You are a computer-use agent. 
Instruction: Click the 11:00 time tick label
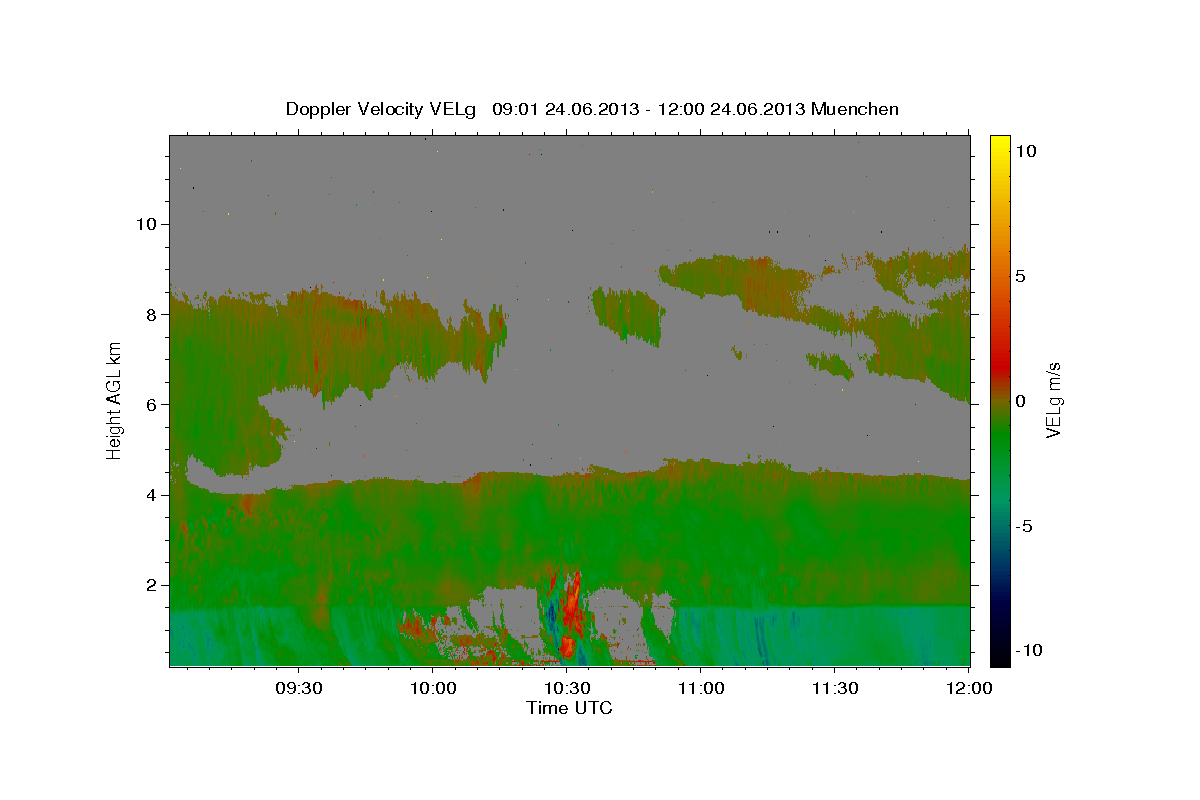[700, 688]
